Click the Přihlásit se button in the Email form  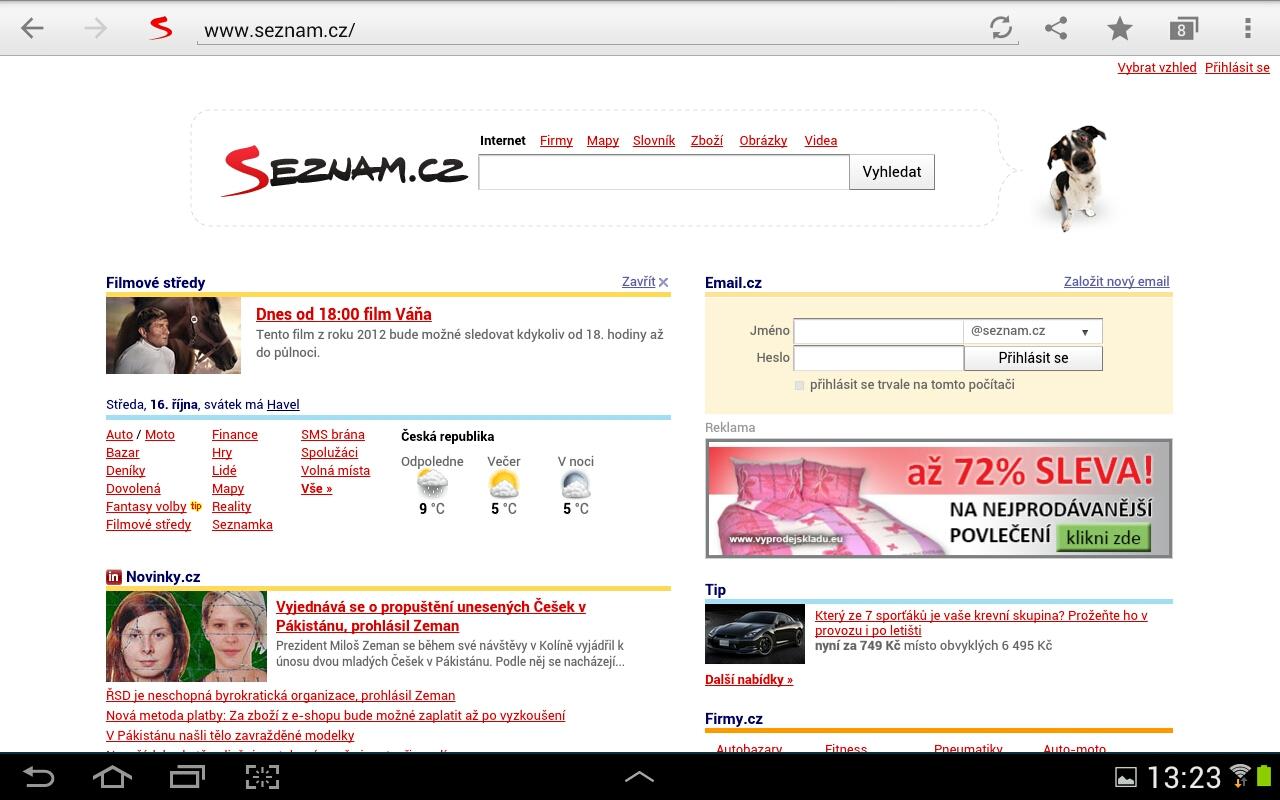pyautogui.click(x=1033, y=358)
